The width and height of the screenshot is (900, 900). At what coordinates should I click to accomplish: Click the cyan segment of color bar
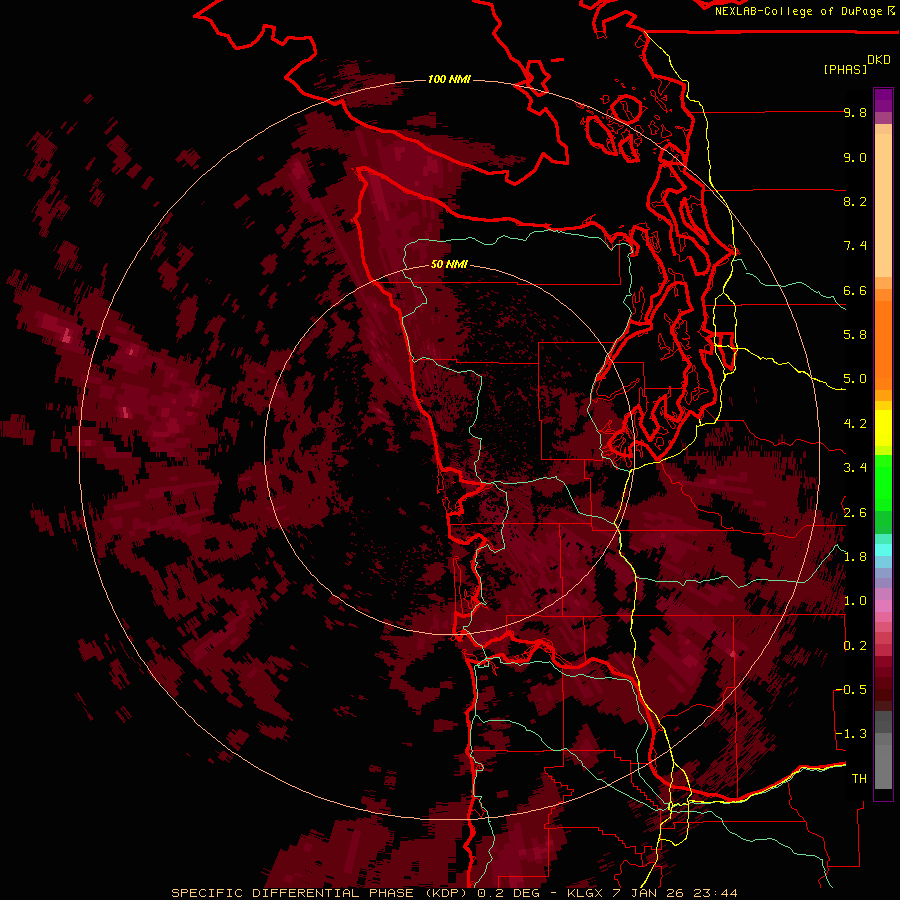883,550
